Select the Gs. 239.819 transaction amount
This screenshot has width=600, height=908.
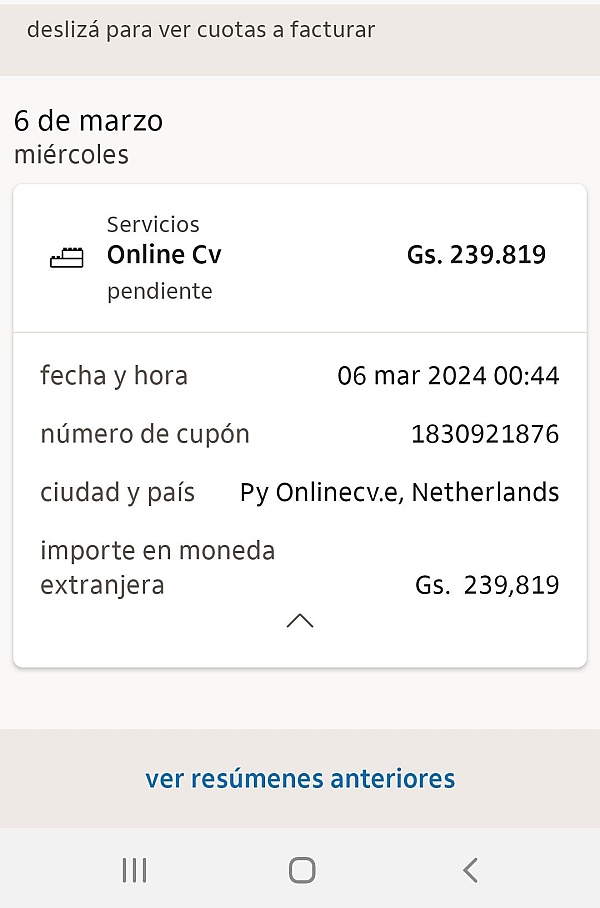point(476,255)
